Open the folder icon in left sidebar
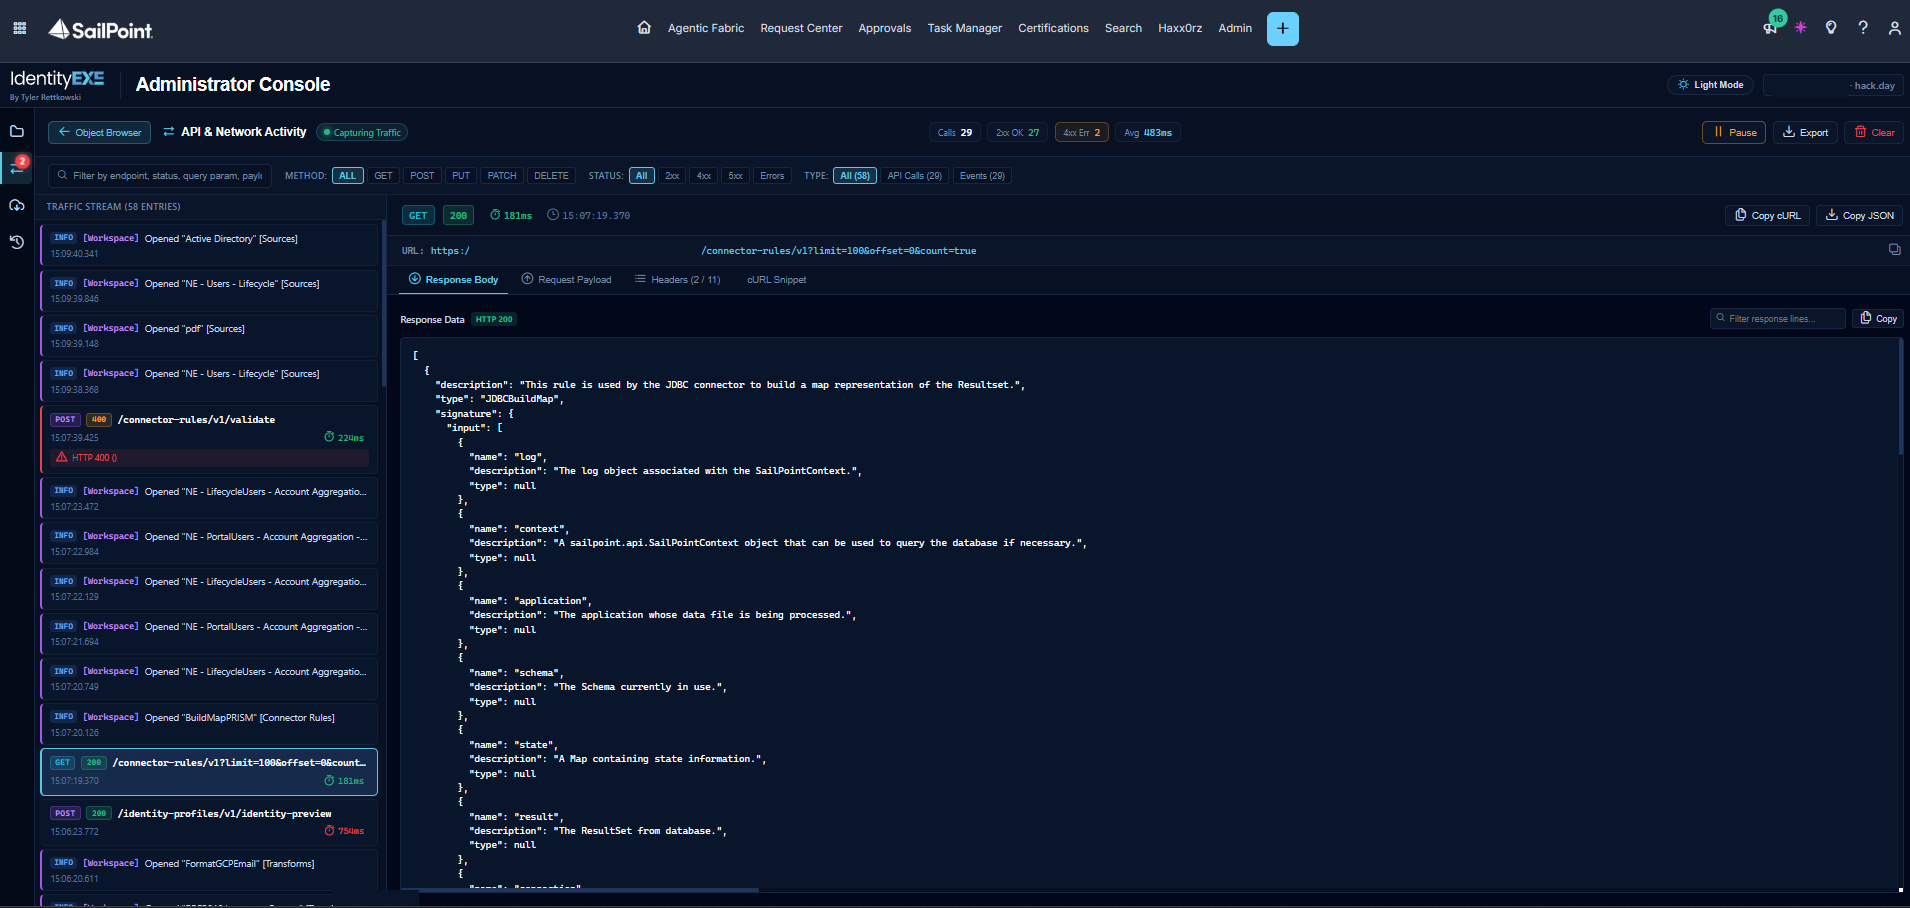 (17, 131)
